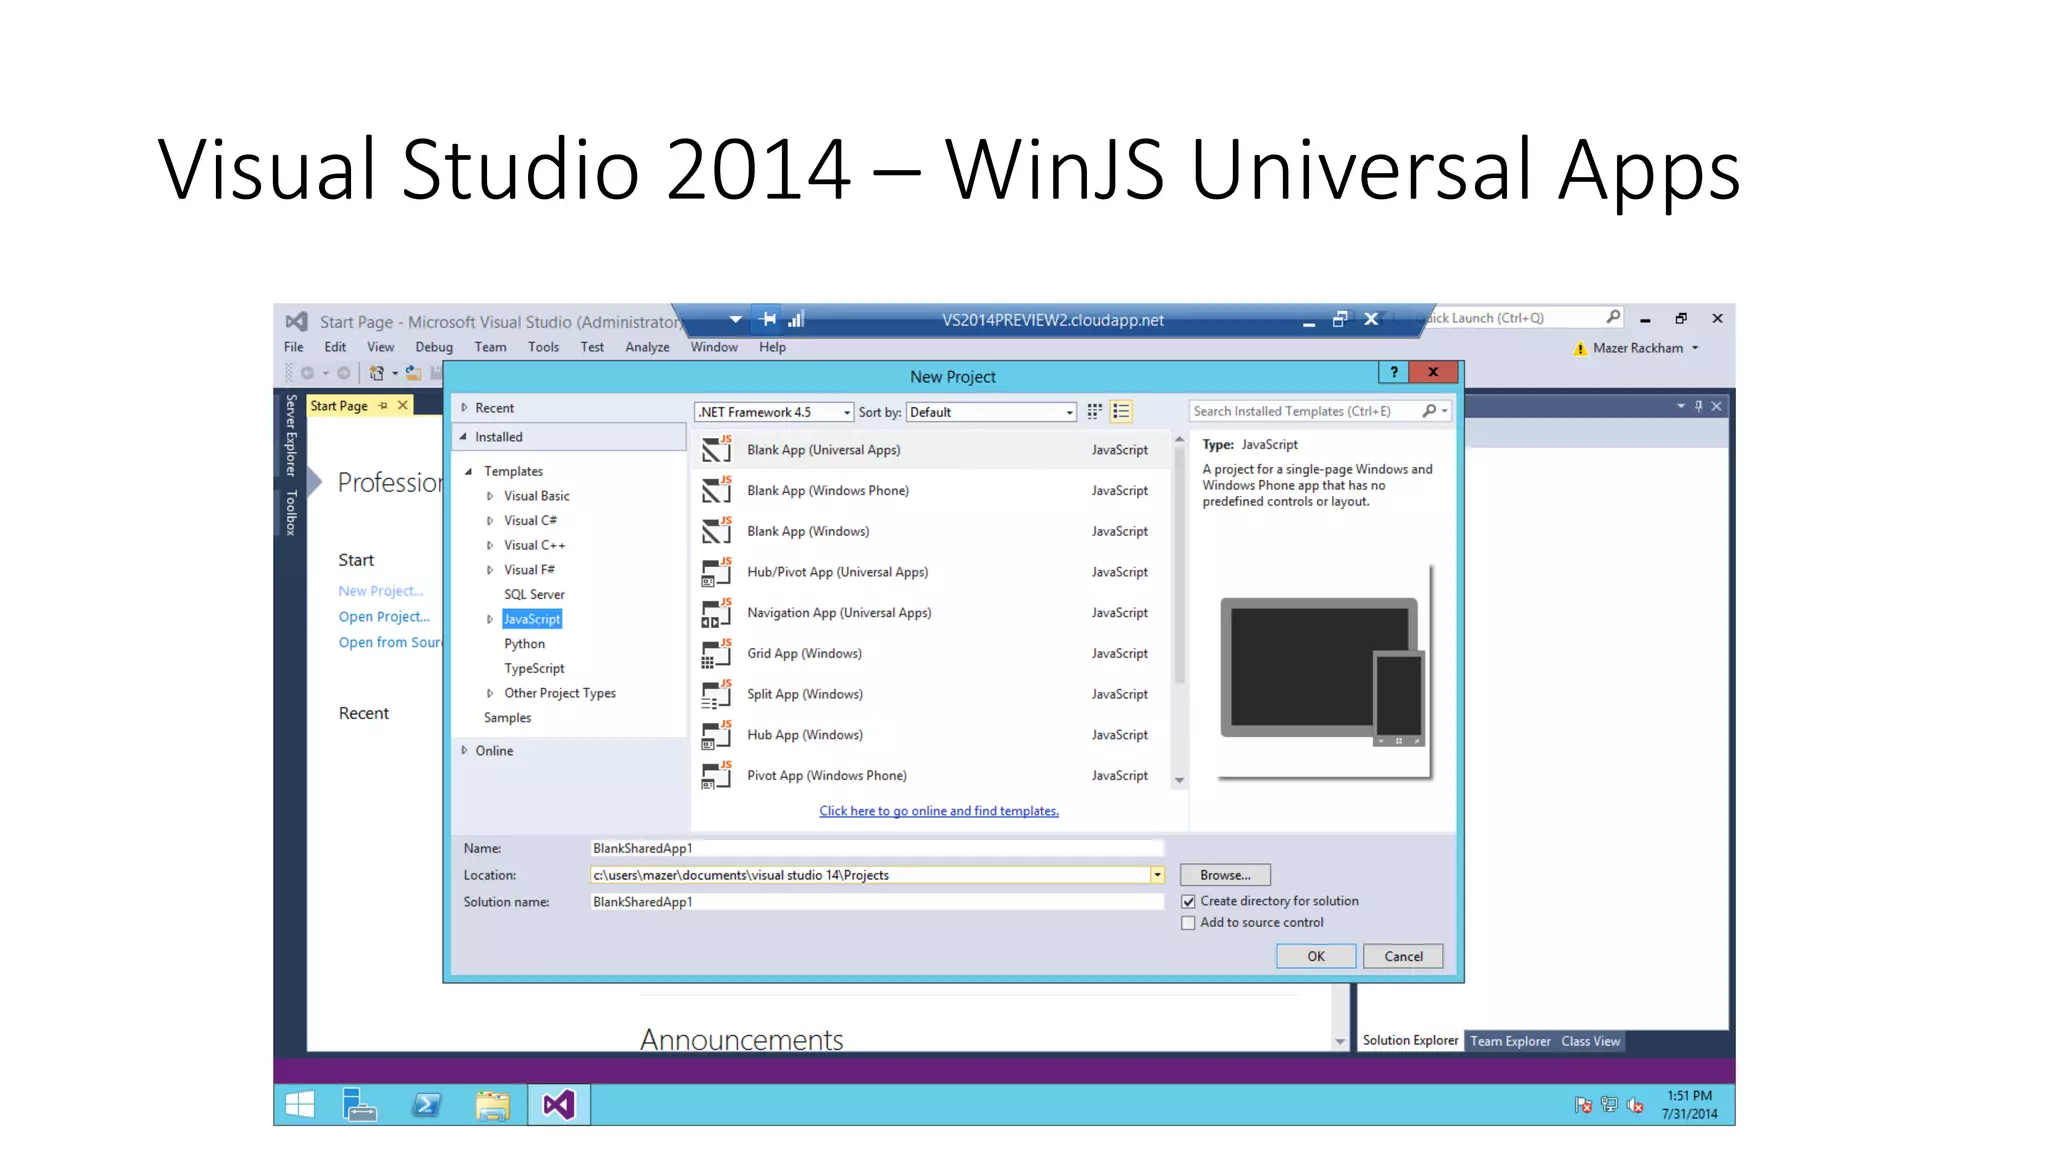The width and height of the screenshot is (2048, 1152).
Task: Open .NET Framework 4.5 version dropdown
Action: point(846,412)
